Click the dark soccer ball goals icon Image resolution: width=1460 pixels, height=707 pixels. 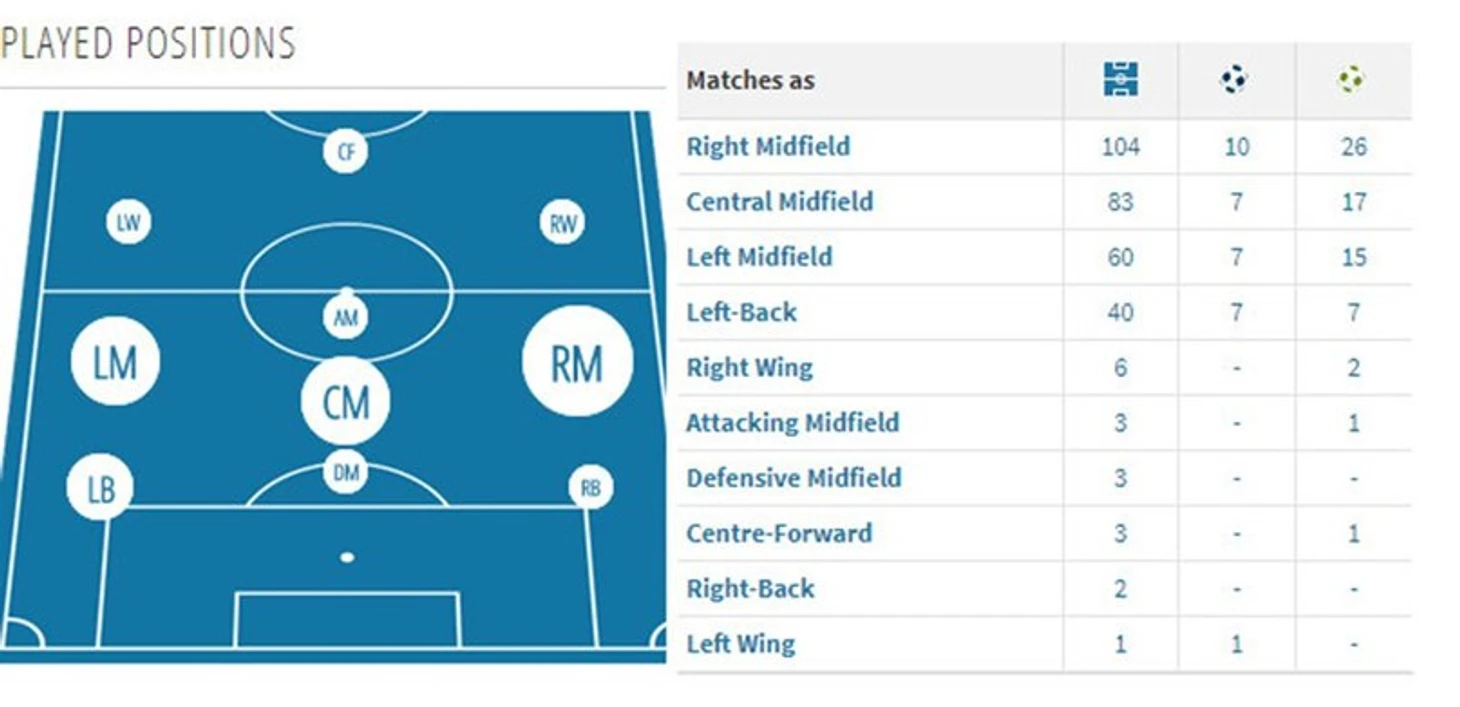tap(1235, 79)
